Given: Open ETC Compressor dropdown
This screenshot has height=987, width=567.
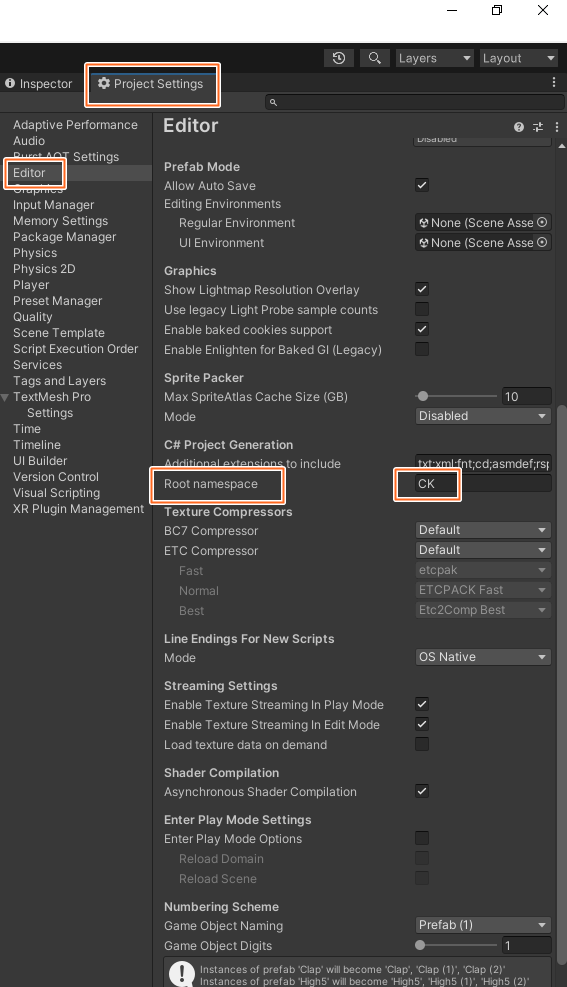Looking at the screenshot, I should pyautogui.click(x=483, y=550).
